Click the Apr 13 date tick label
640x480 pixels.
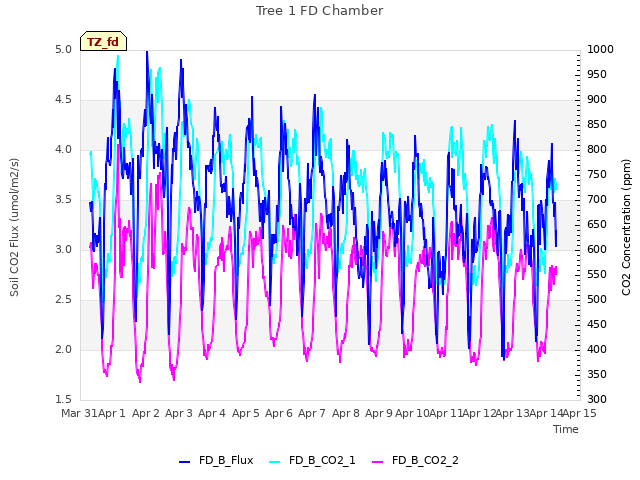513,413
